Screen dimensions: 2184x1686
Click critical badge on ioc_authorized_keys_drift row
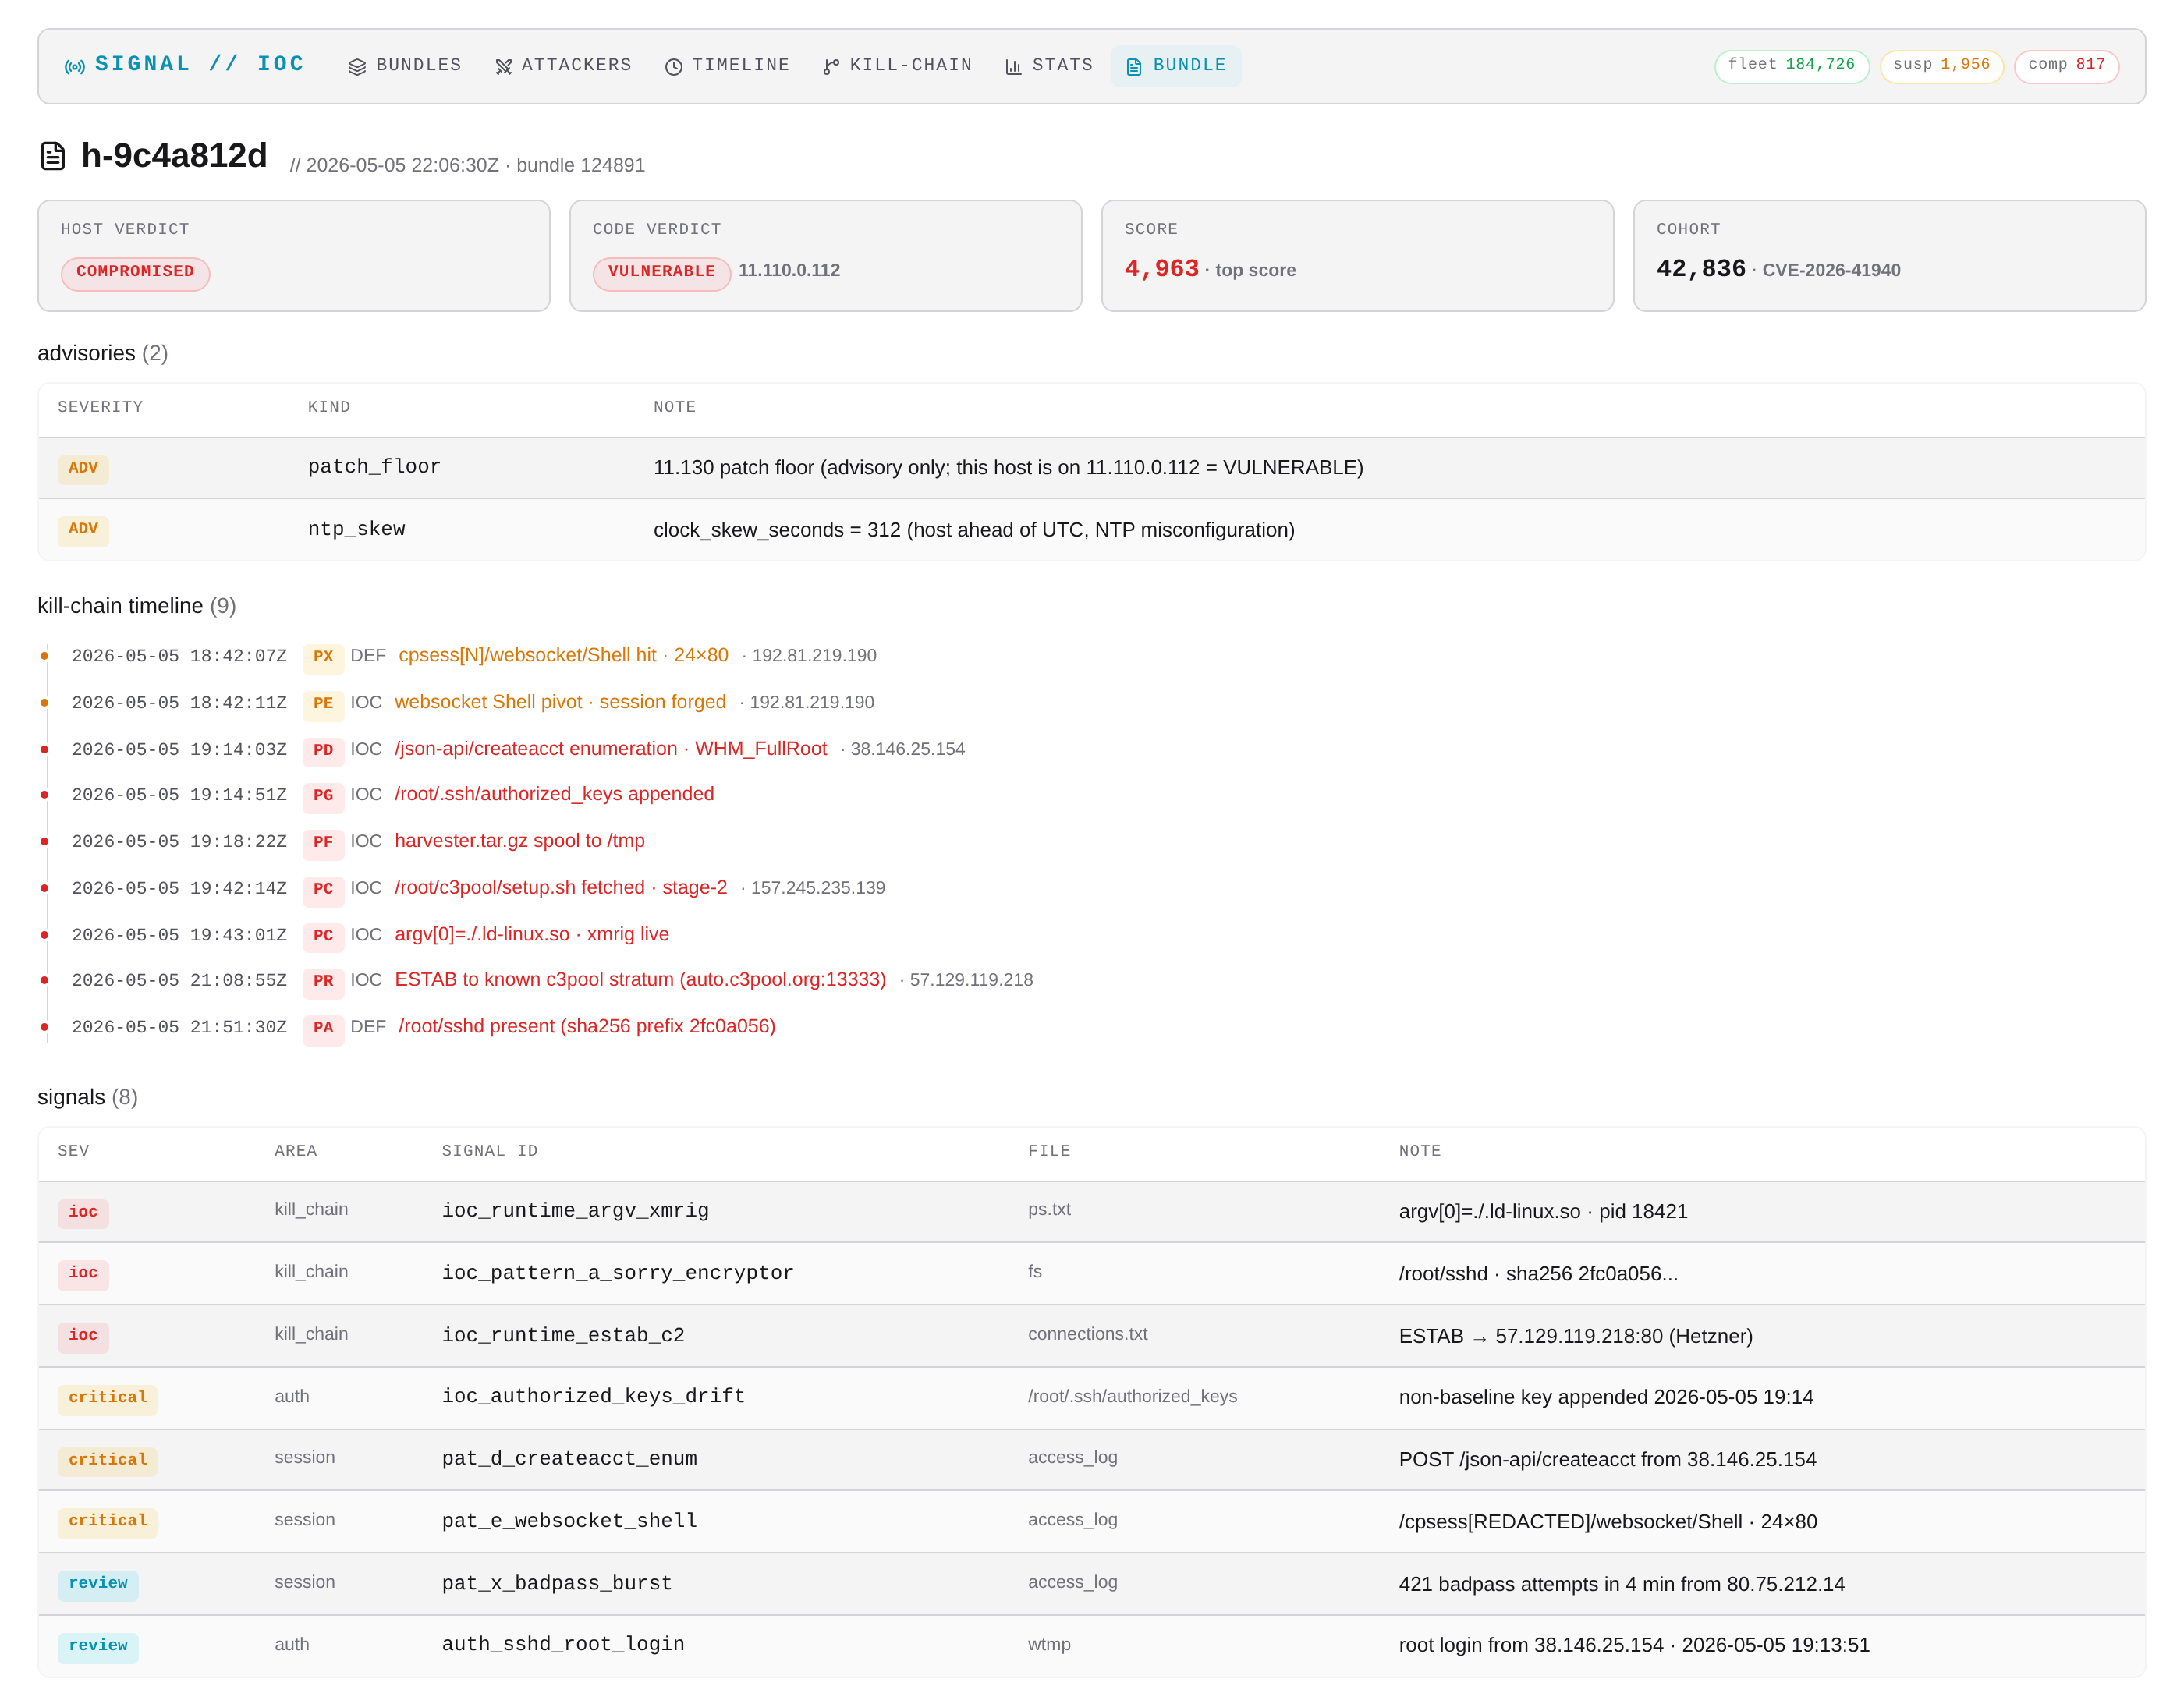[x=107, y=1398]
